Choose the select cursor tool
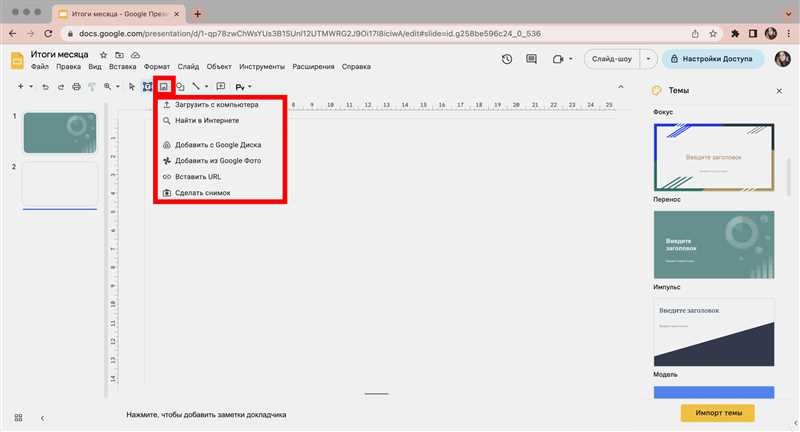 [x=132, y=87]
